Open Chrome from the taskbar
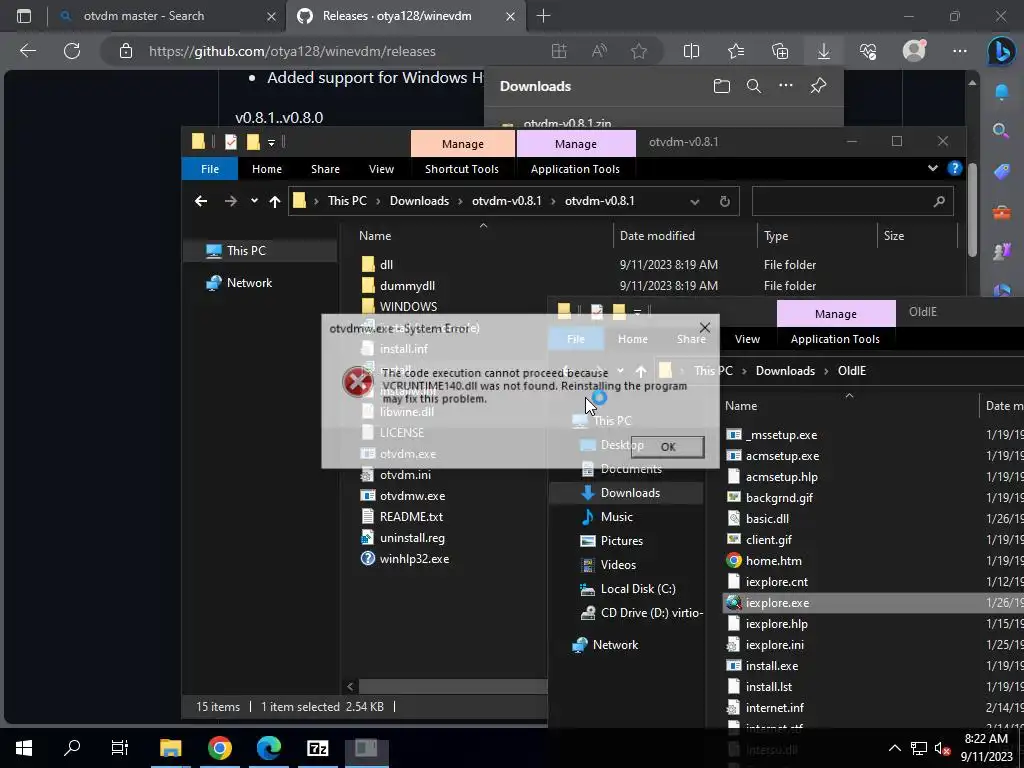Screen dimensions: 1024x768 pos(219,748)
